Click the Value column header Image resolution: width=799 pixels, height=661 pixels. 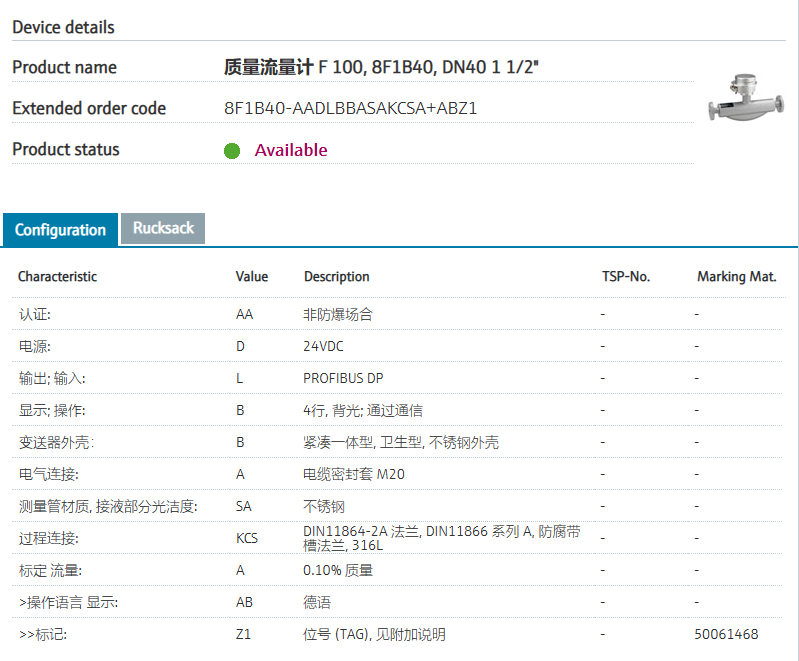252,276
